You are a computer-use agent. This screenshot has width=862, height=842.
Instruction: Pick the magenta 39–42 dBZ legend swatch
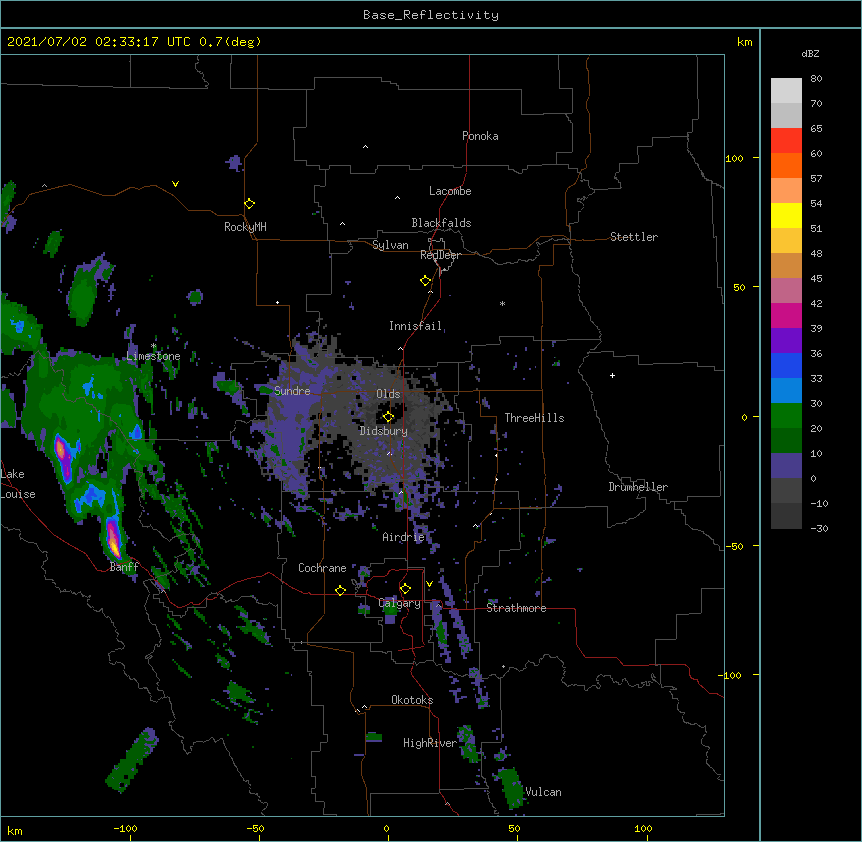pos(786,315)
